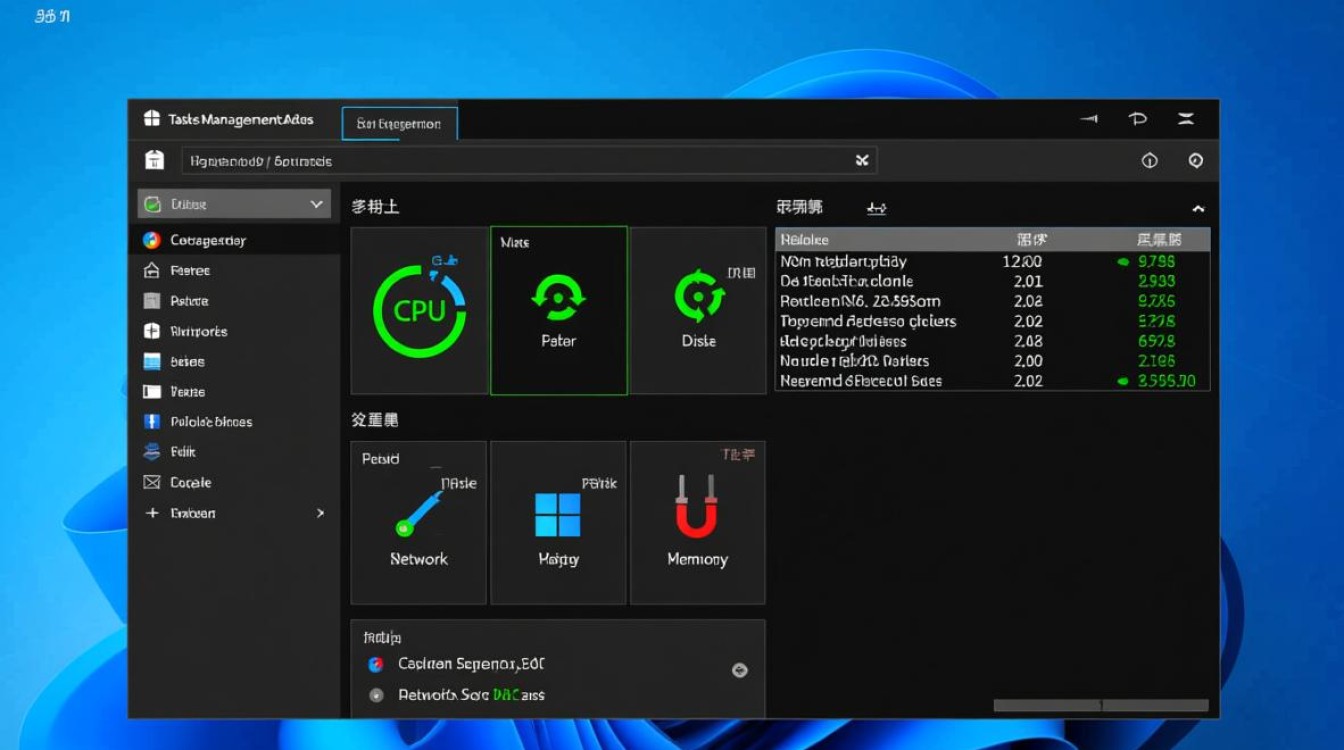Open the Memory tile with magnet icon
The height and width of the screenshot is (750, 1344).
point(697,522)
